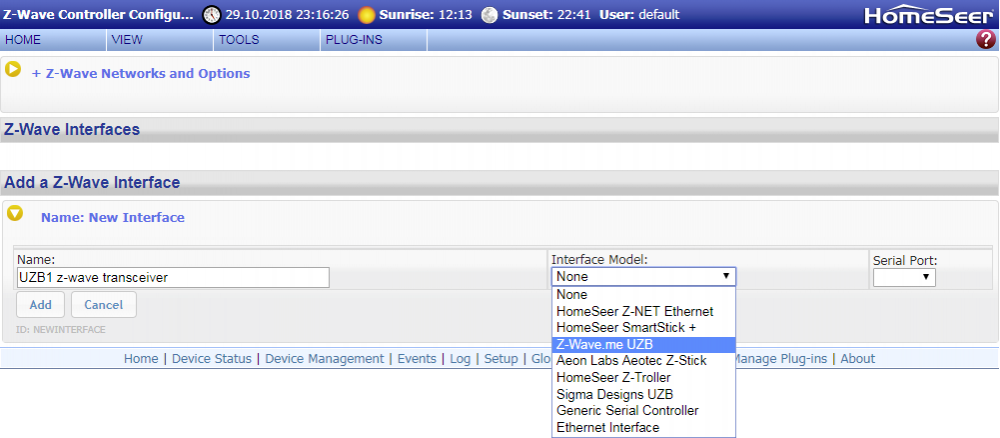Screen dimensions: 1000x438
Task: Click the interface Name input field
Action: [x=173, y=277]
